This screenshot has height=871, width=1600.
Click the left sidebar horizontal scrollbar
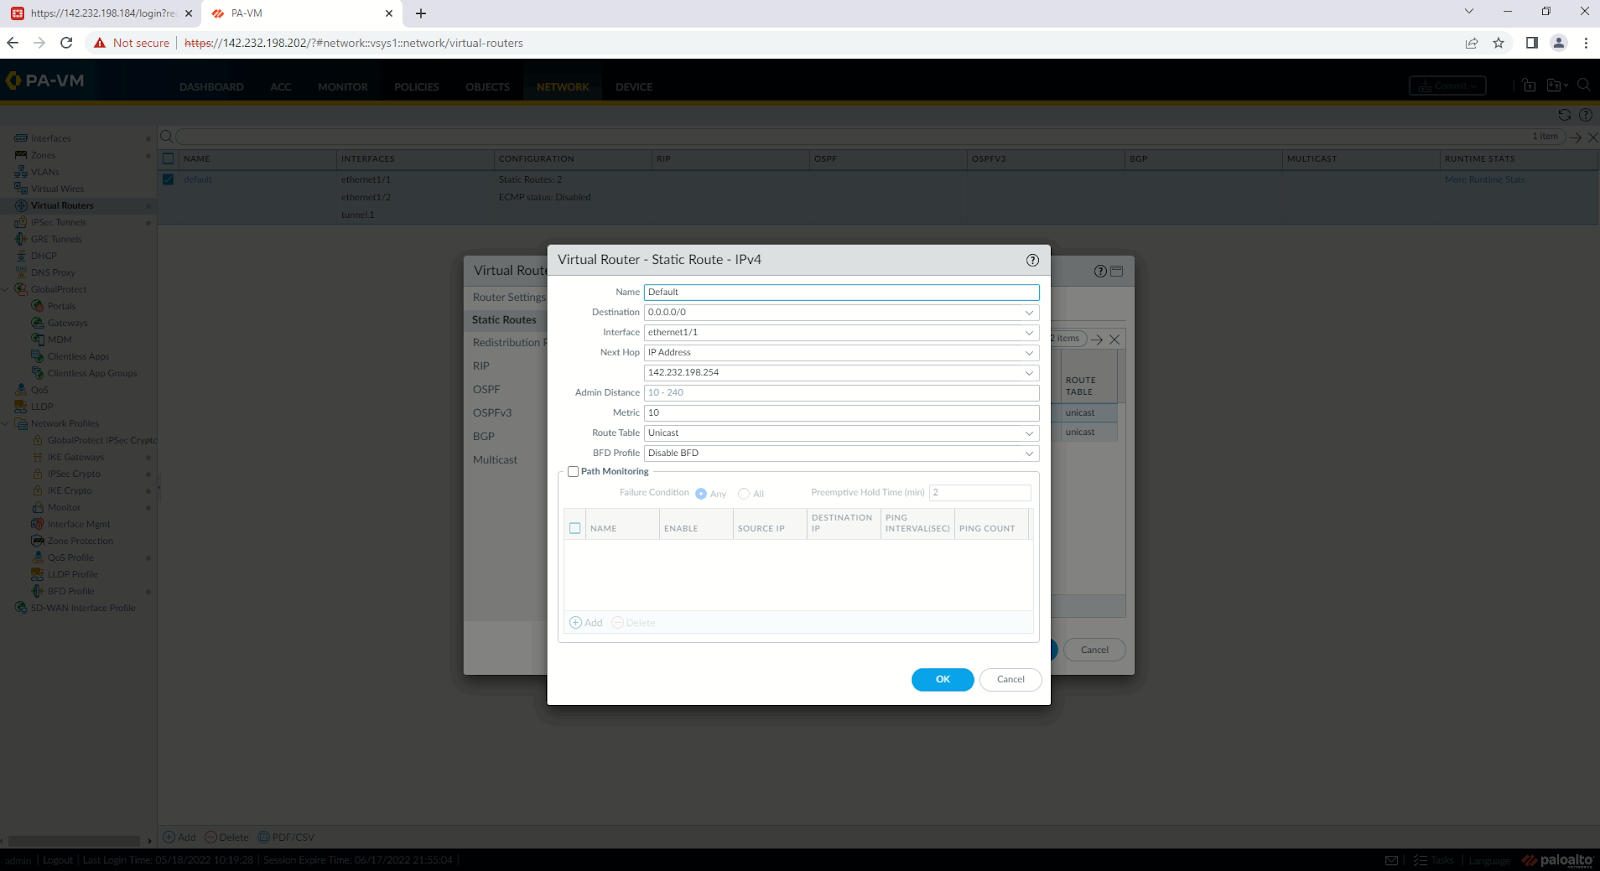tap(74, 841)
